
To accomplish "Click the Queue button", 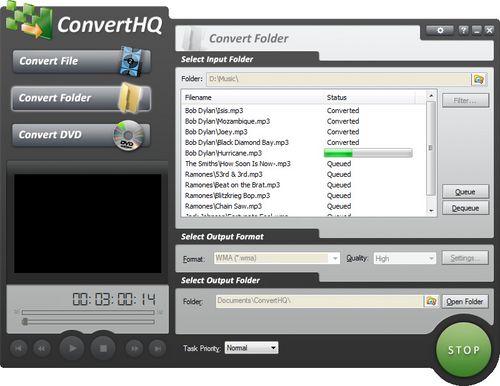I will point(465,192).
